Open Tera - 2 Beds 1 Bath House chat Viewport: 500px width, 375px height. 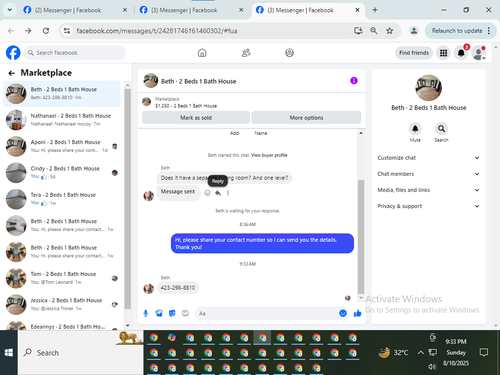pos(62,199)
